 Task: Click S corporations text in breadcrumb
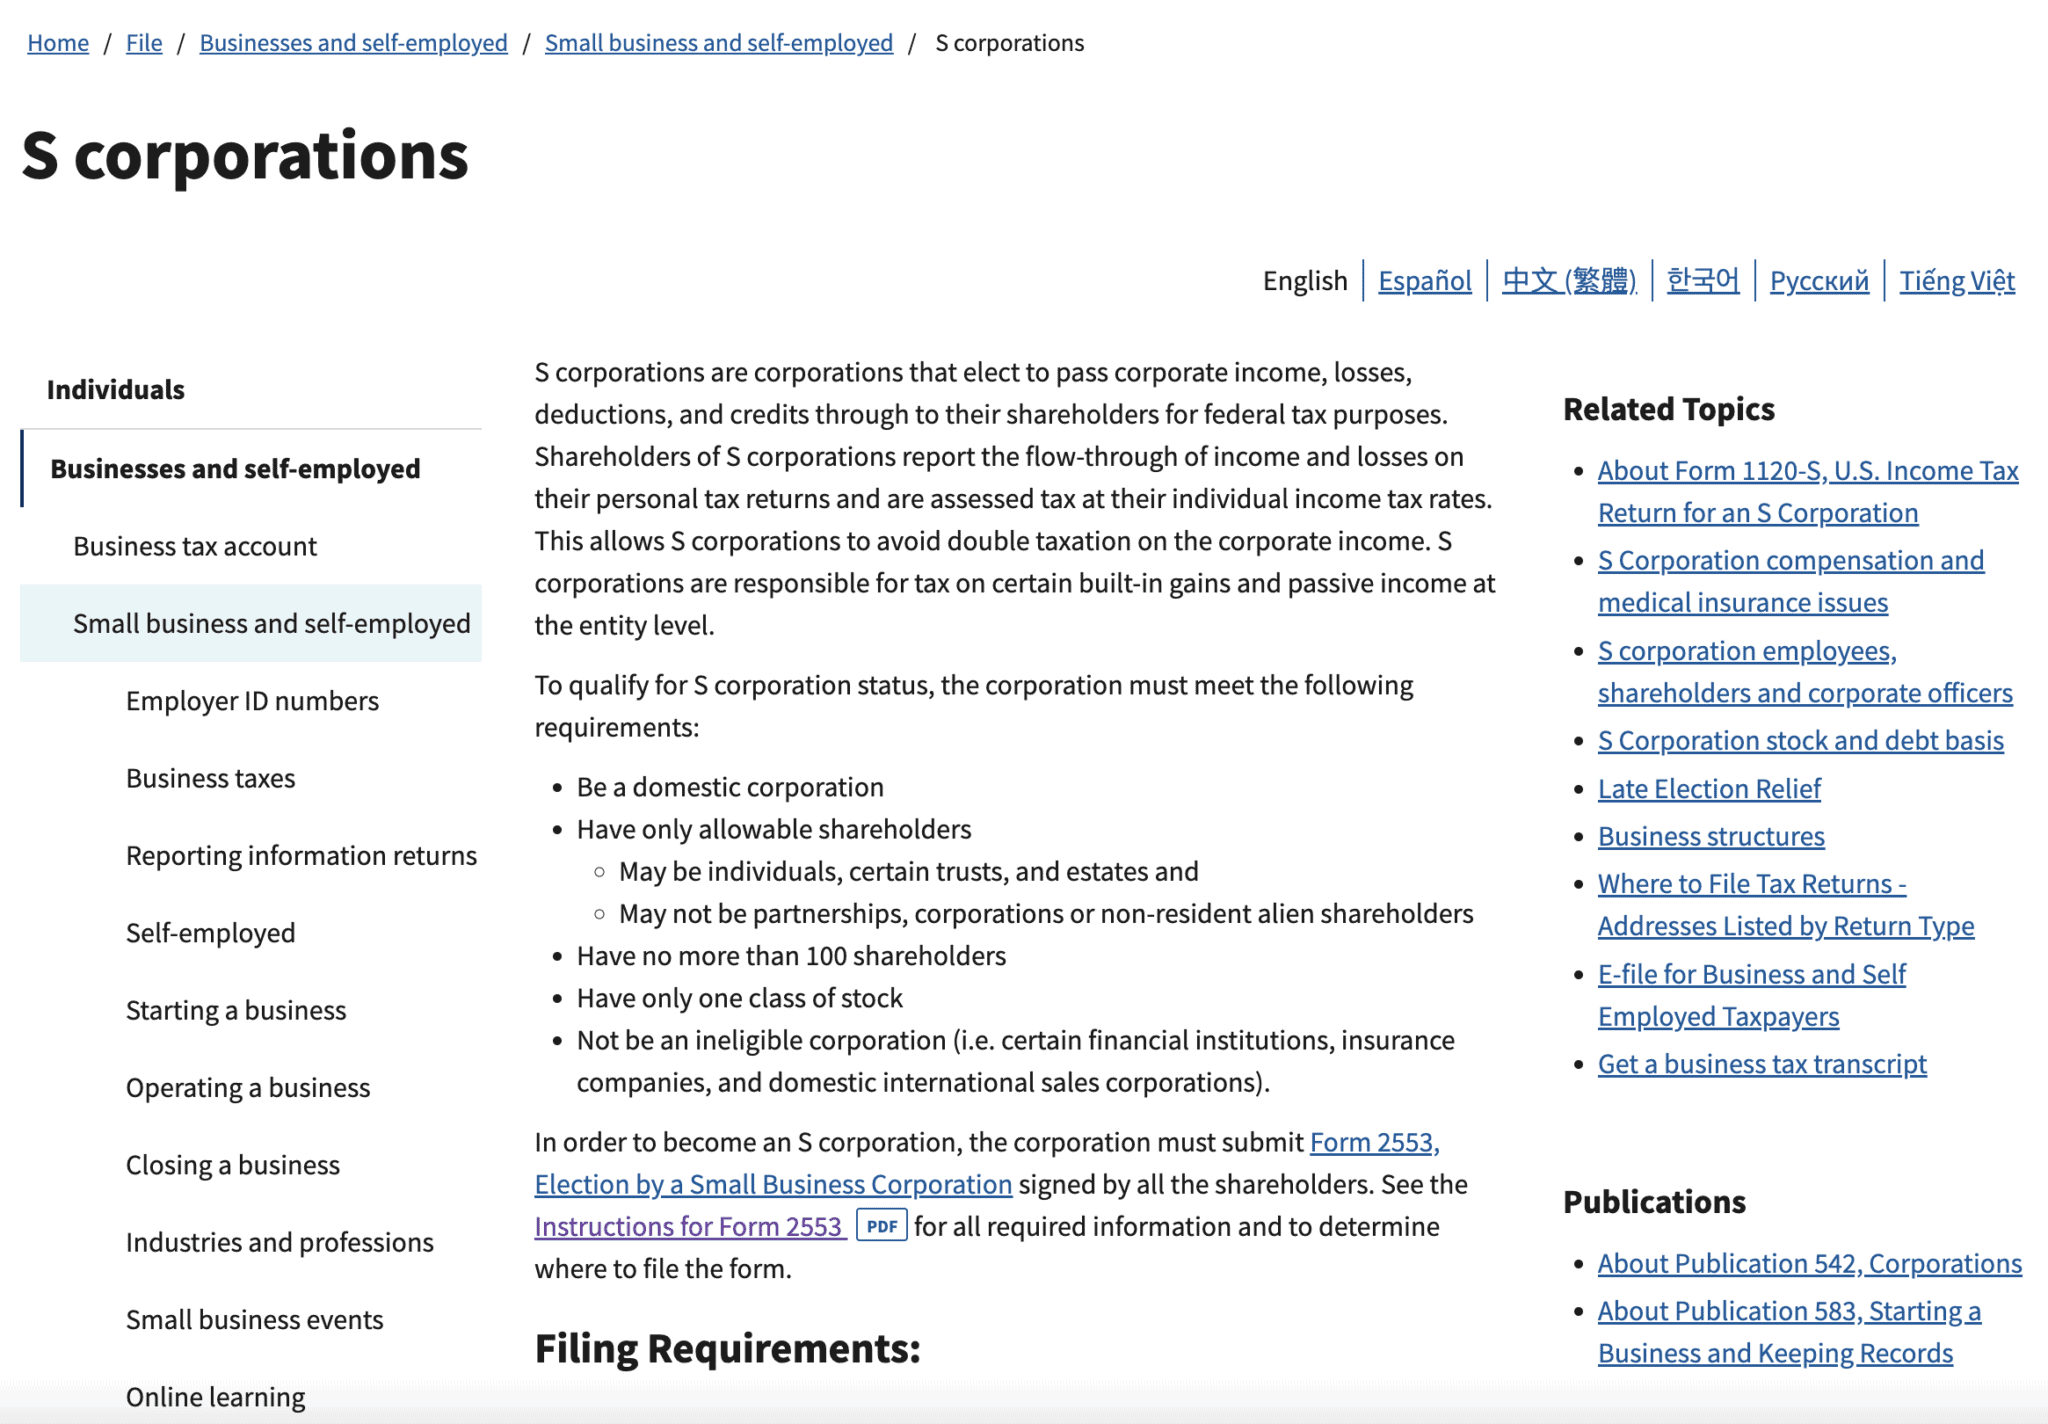[x=1010, y=43]
